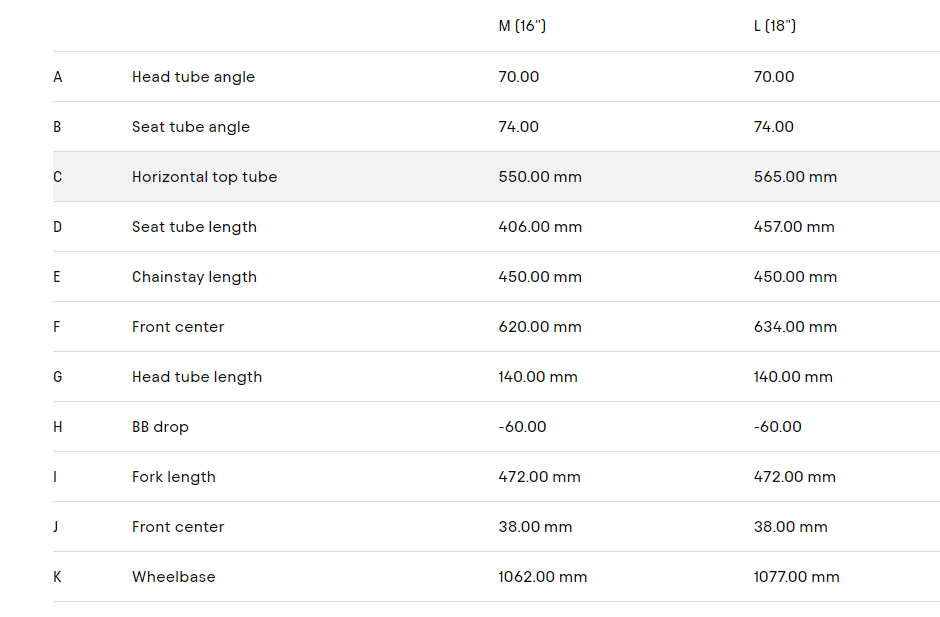940x617 pixels.
Task: Click the row letter "K" beside Wheelbase
Action: (x=57, y=577)
